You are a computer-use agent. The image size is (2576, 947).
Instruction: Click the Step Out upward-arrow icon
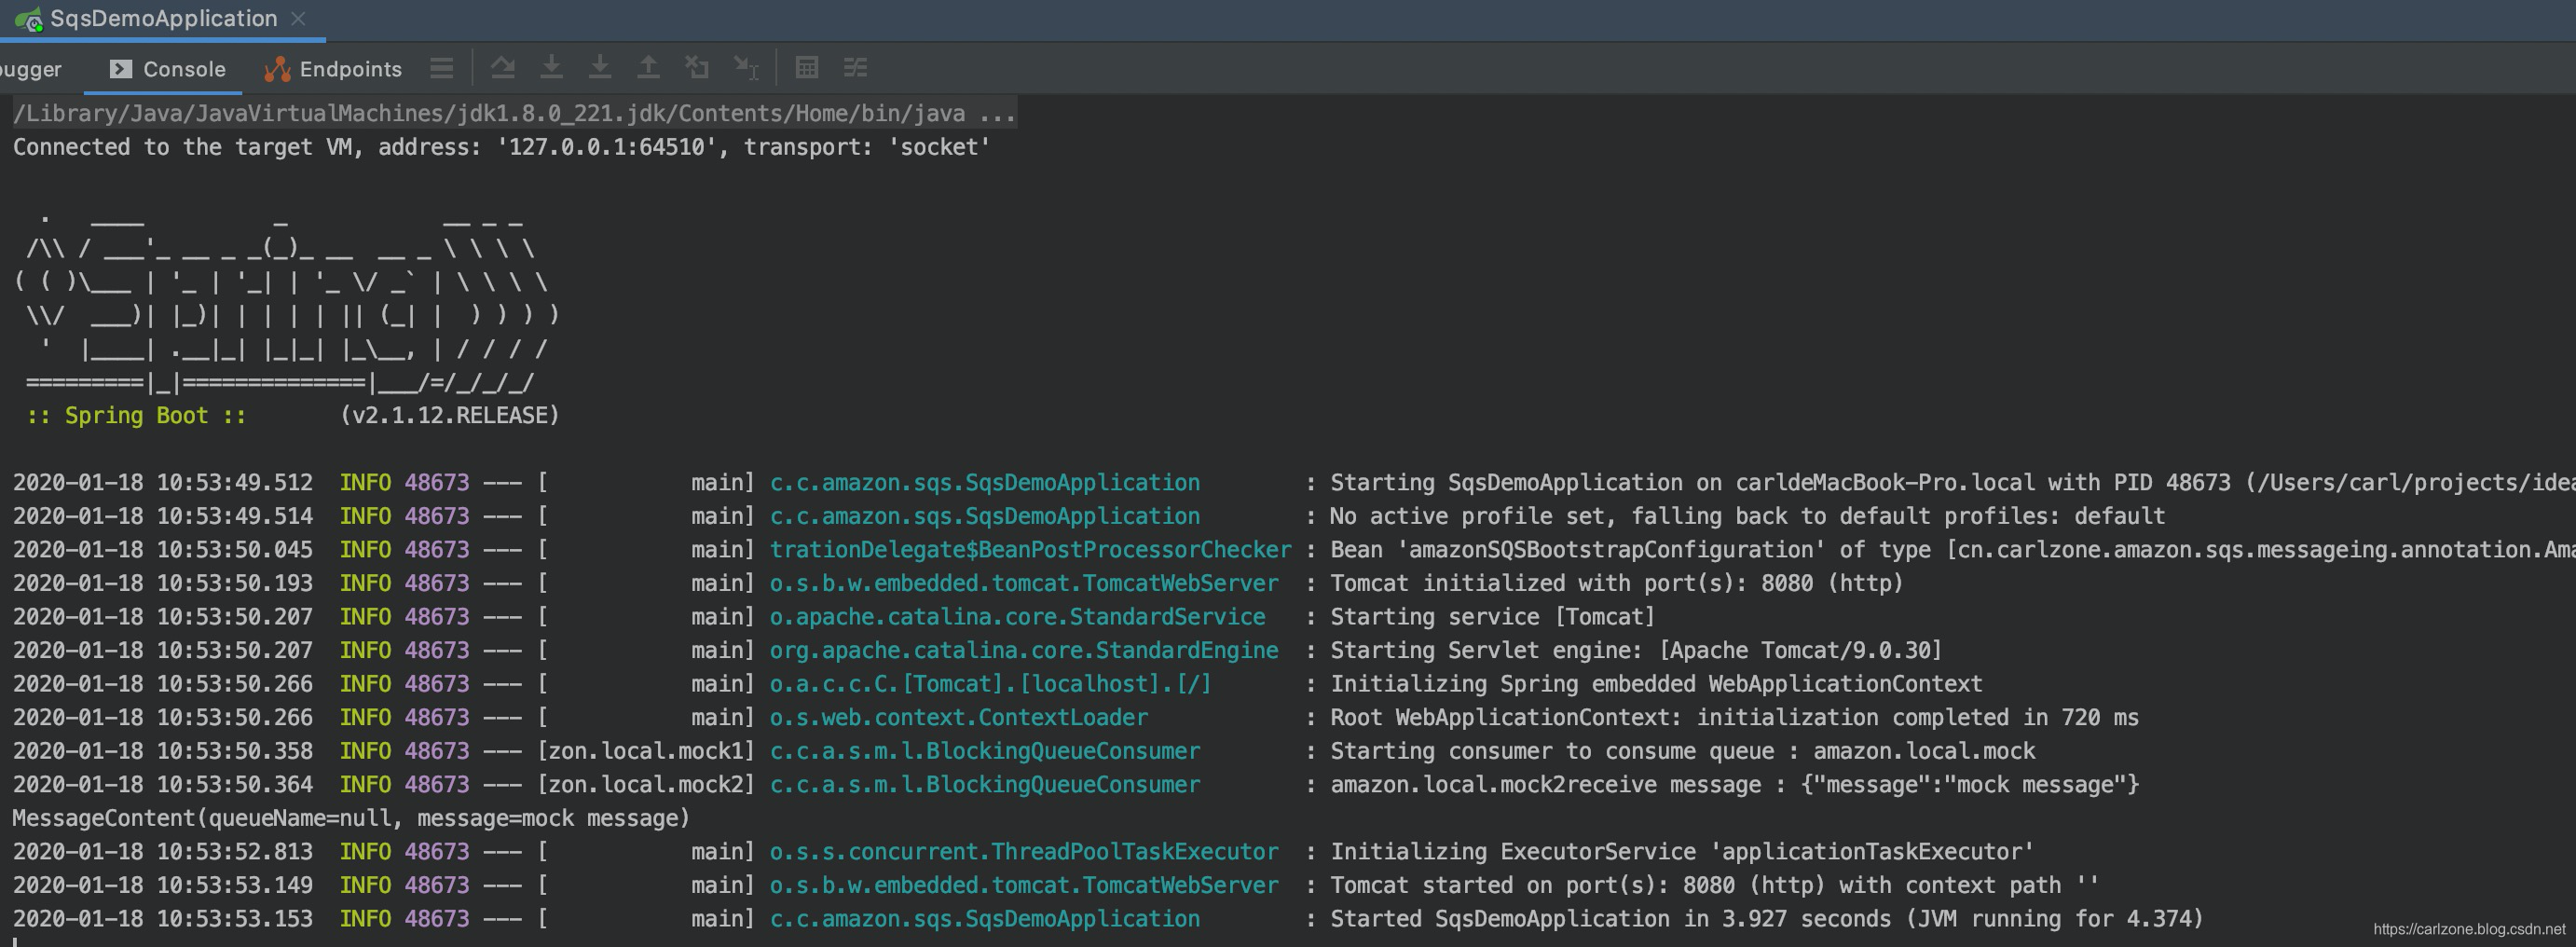click(x=648, y=68)
